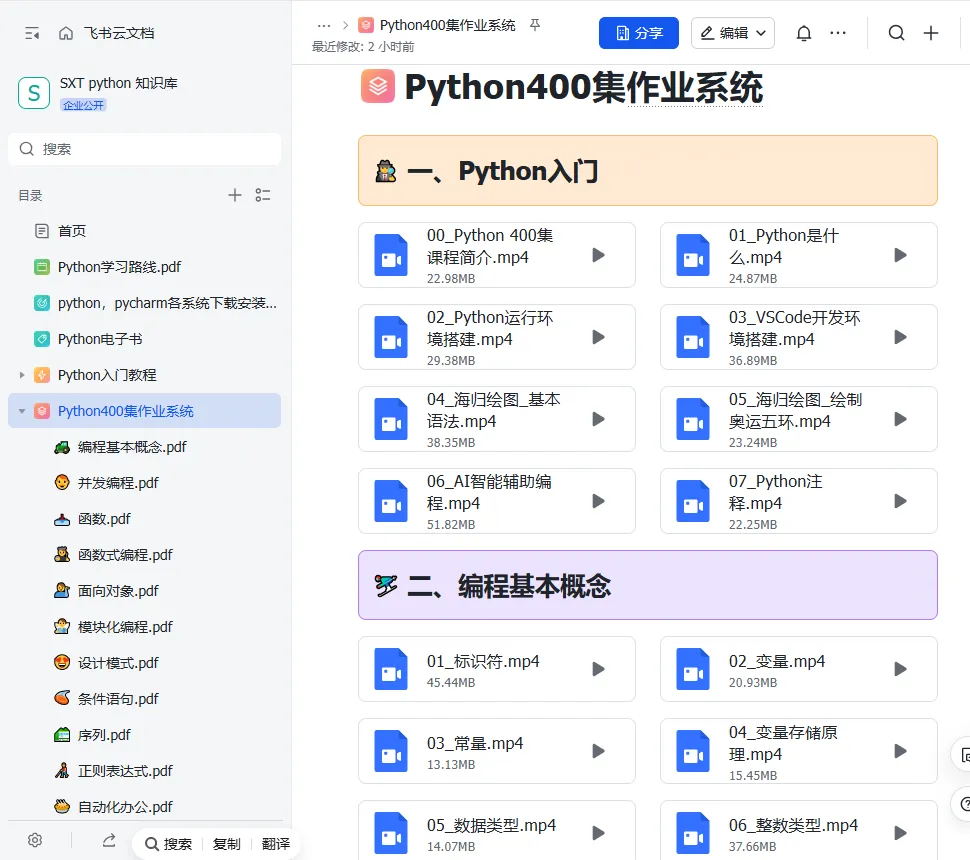The height and width of the screenshot is (860, 970).
Task: Play the 05_数据类型.mp4 video
Action: [x=598, y=833]
